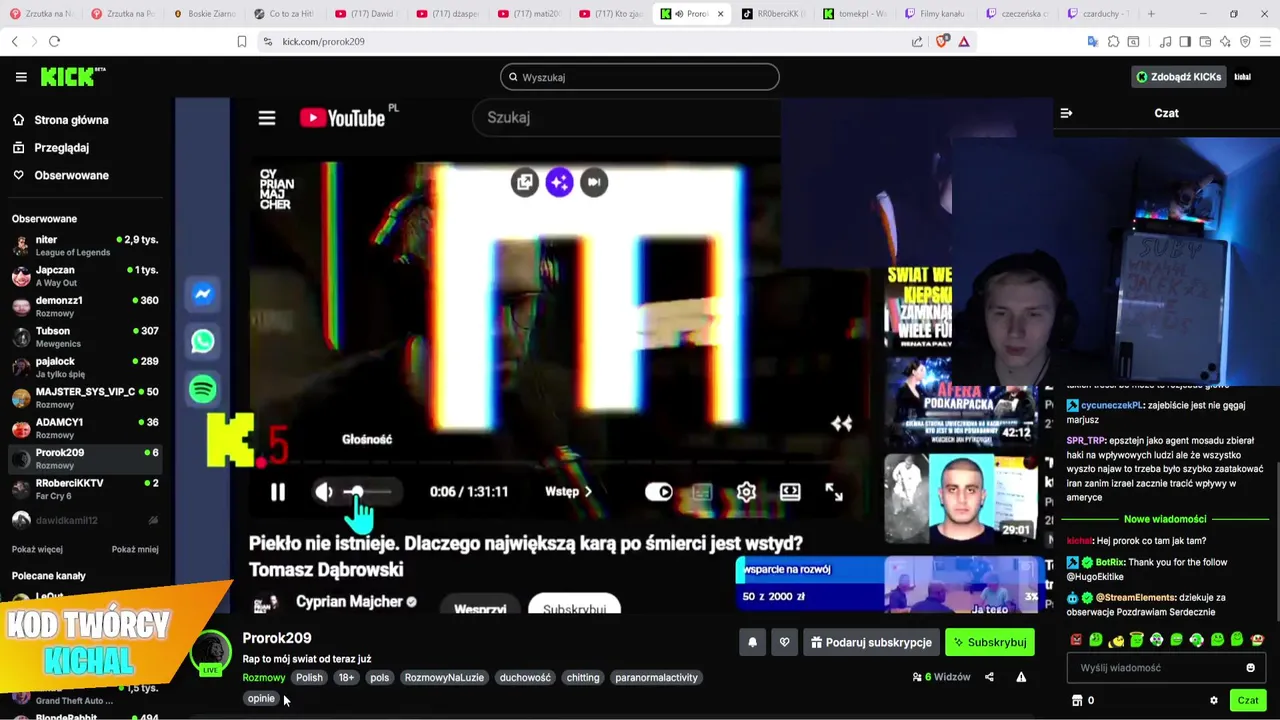
Task: Open niter channel in followed list
Action: tap(85, 246)
